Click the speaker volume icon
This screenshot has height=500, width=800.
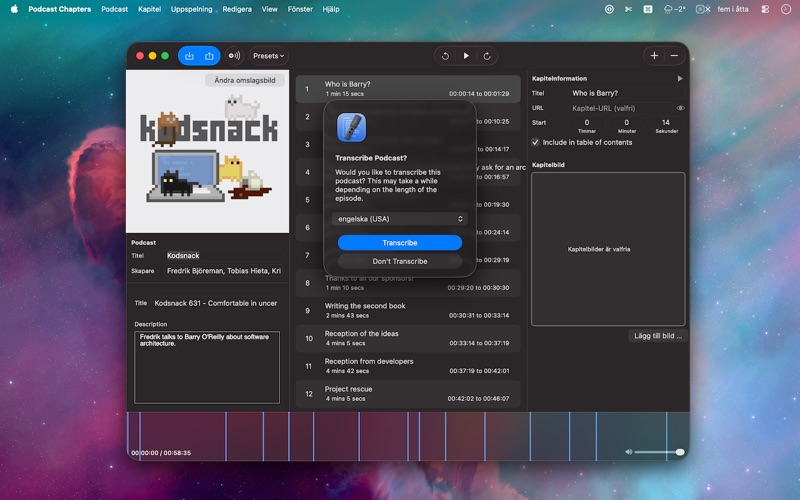point(629,452)
